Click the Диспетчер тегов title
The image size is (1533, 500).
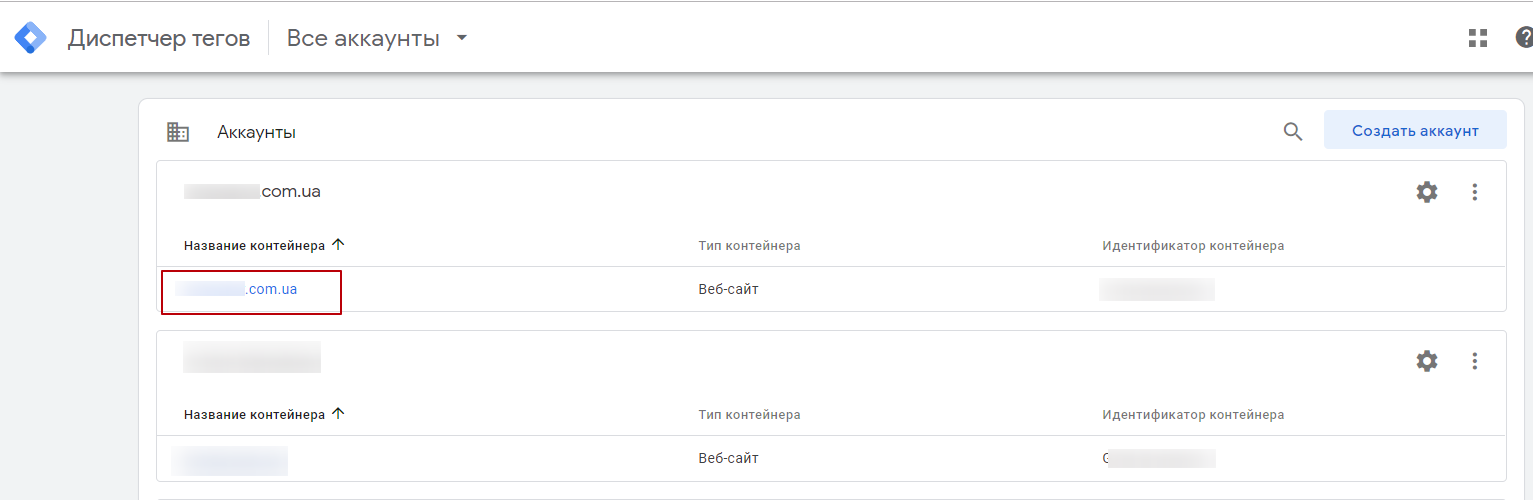[x=159, y=39]
